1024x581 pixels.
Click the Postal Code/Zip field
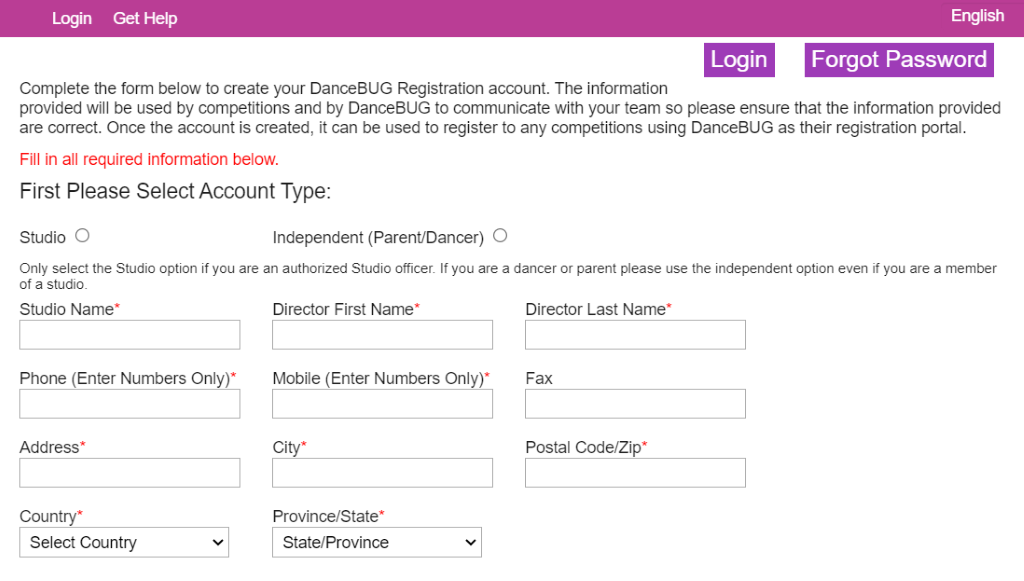click(x=635, y=472)
